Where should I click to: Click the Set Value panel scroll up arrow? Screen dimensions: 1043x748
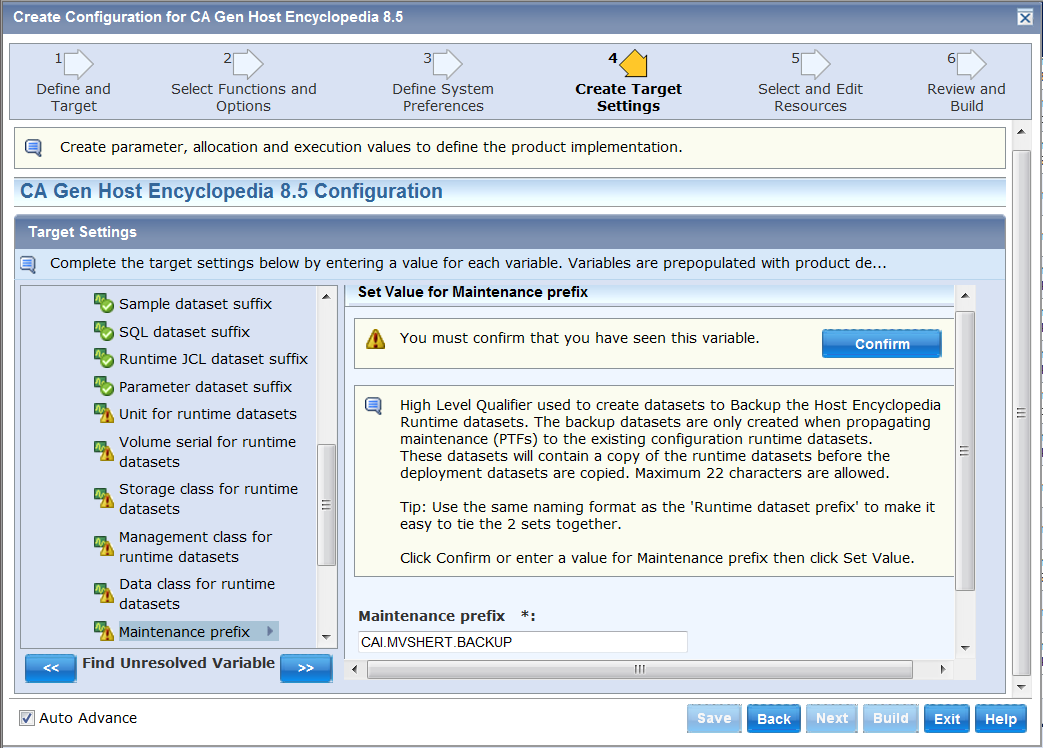click(x=965, y=295)
